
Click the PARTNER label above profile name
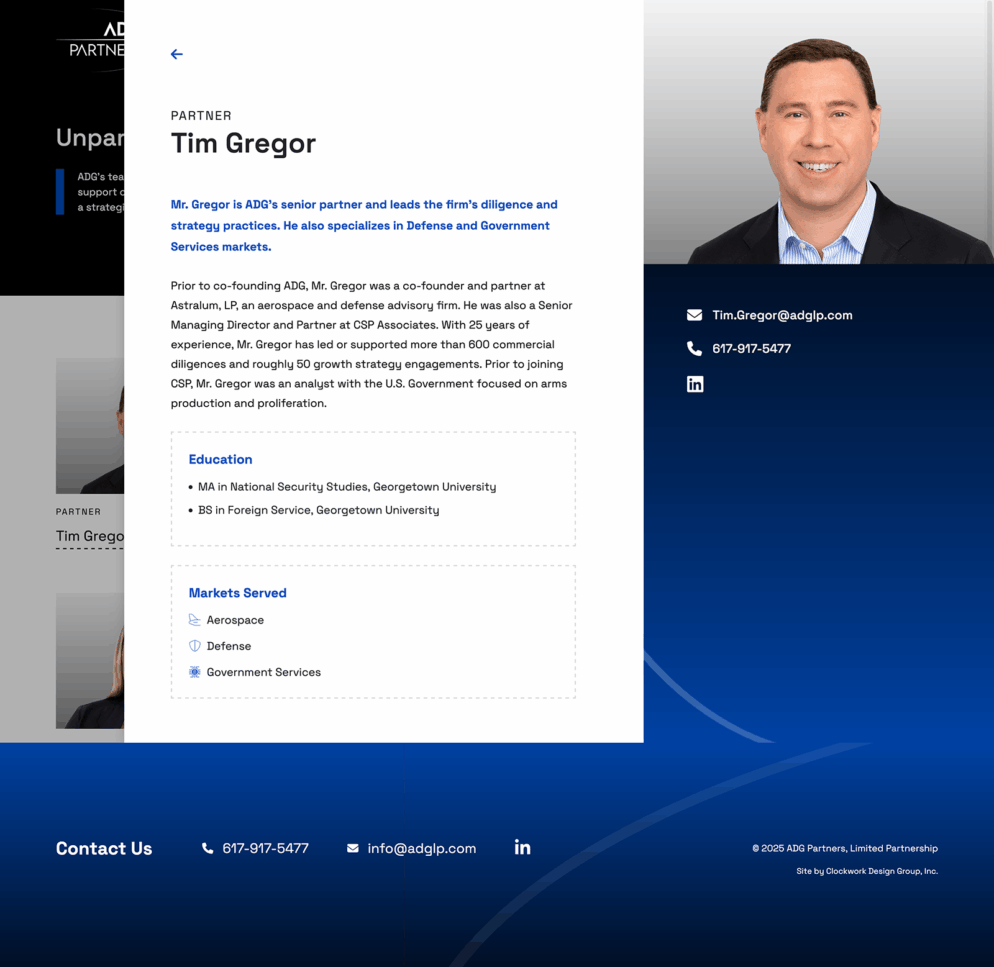click(x=201, y=115)
